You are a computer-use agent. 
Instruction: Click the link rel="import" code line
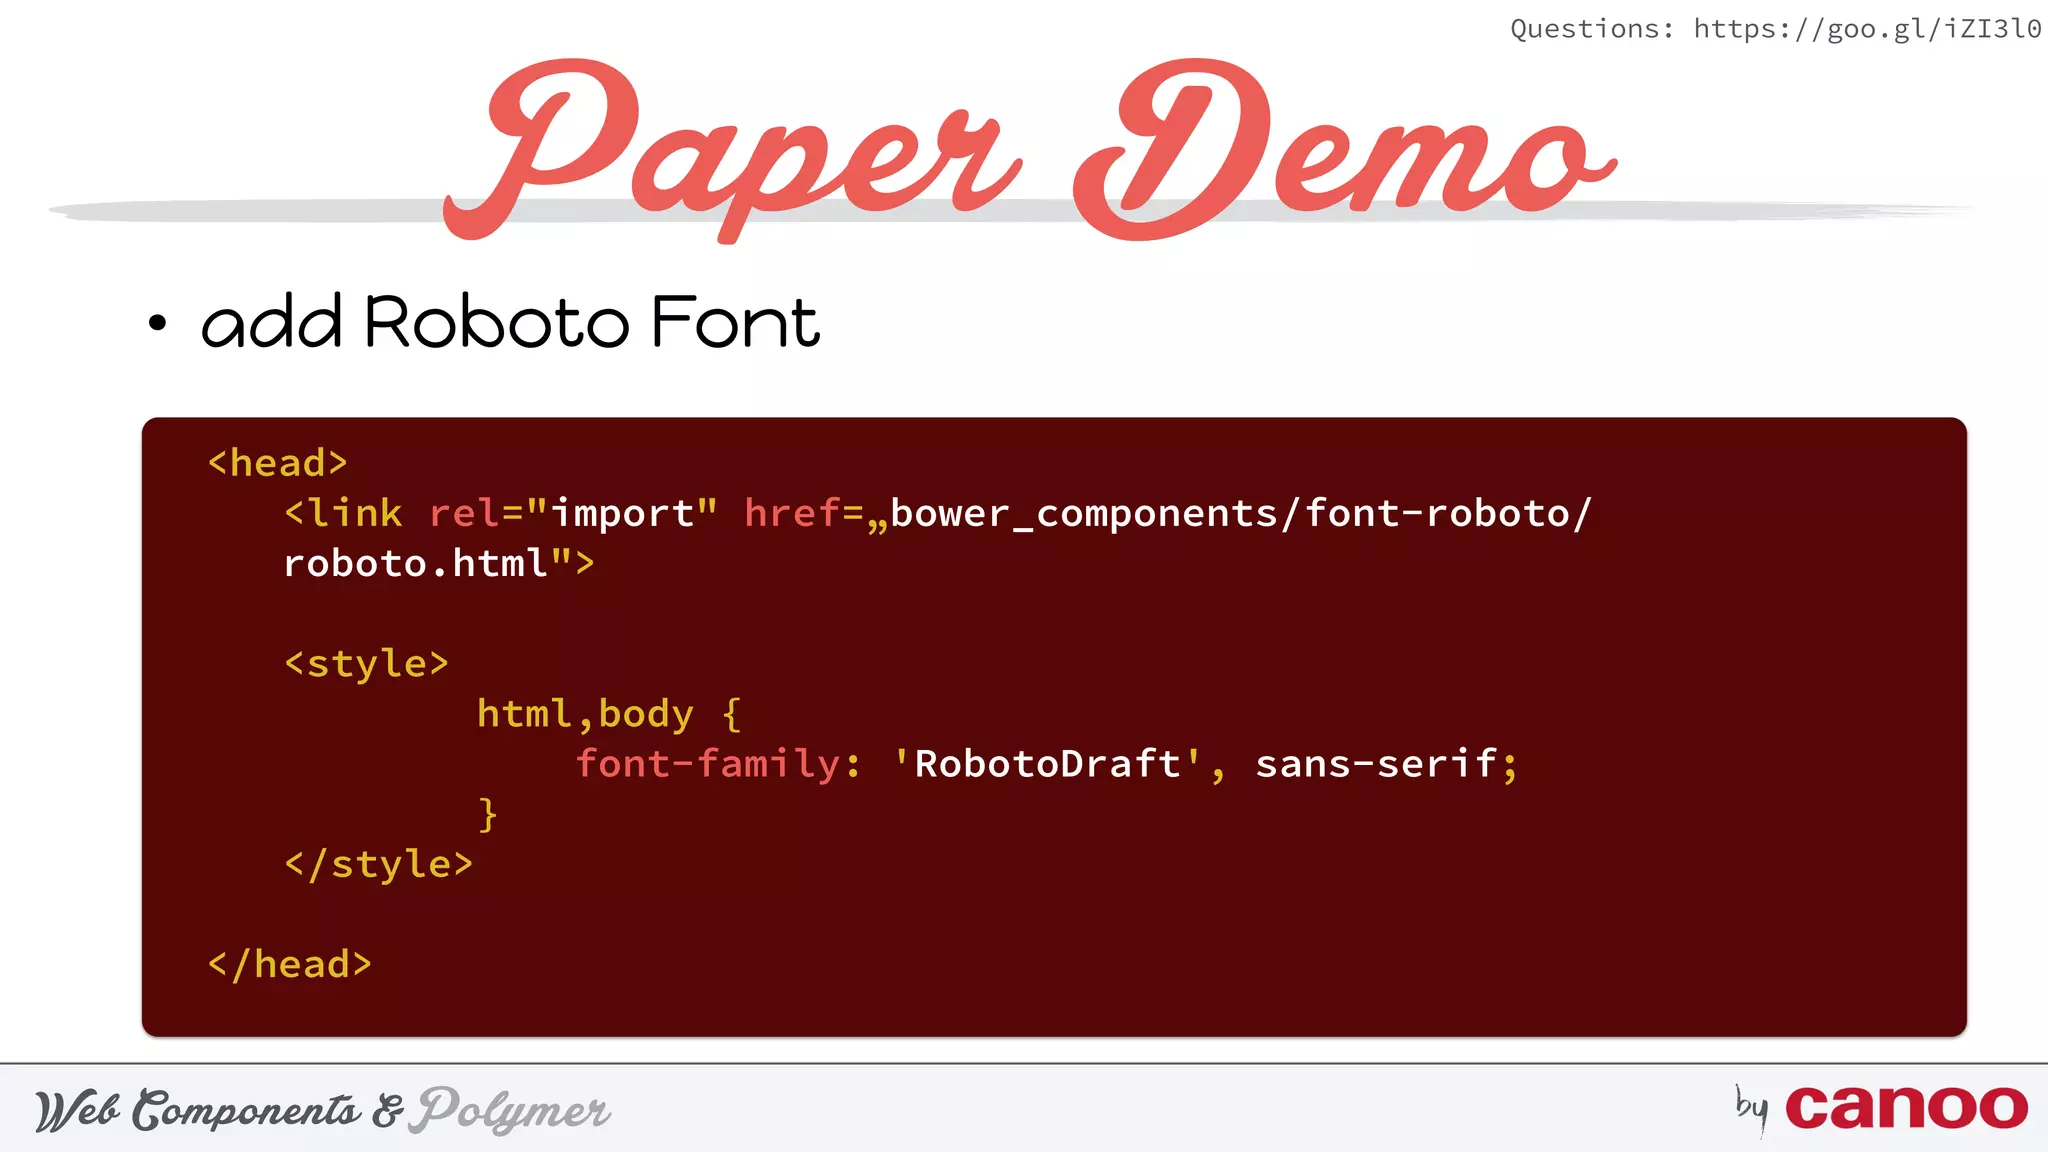point(937,513)
